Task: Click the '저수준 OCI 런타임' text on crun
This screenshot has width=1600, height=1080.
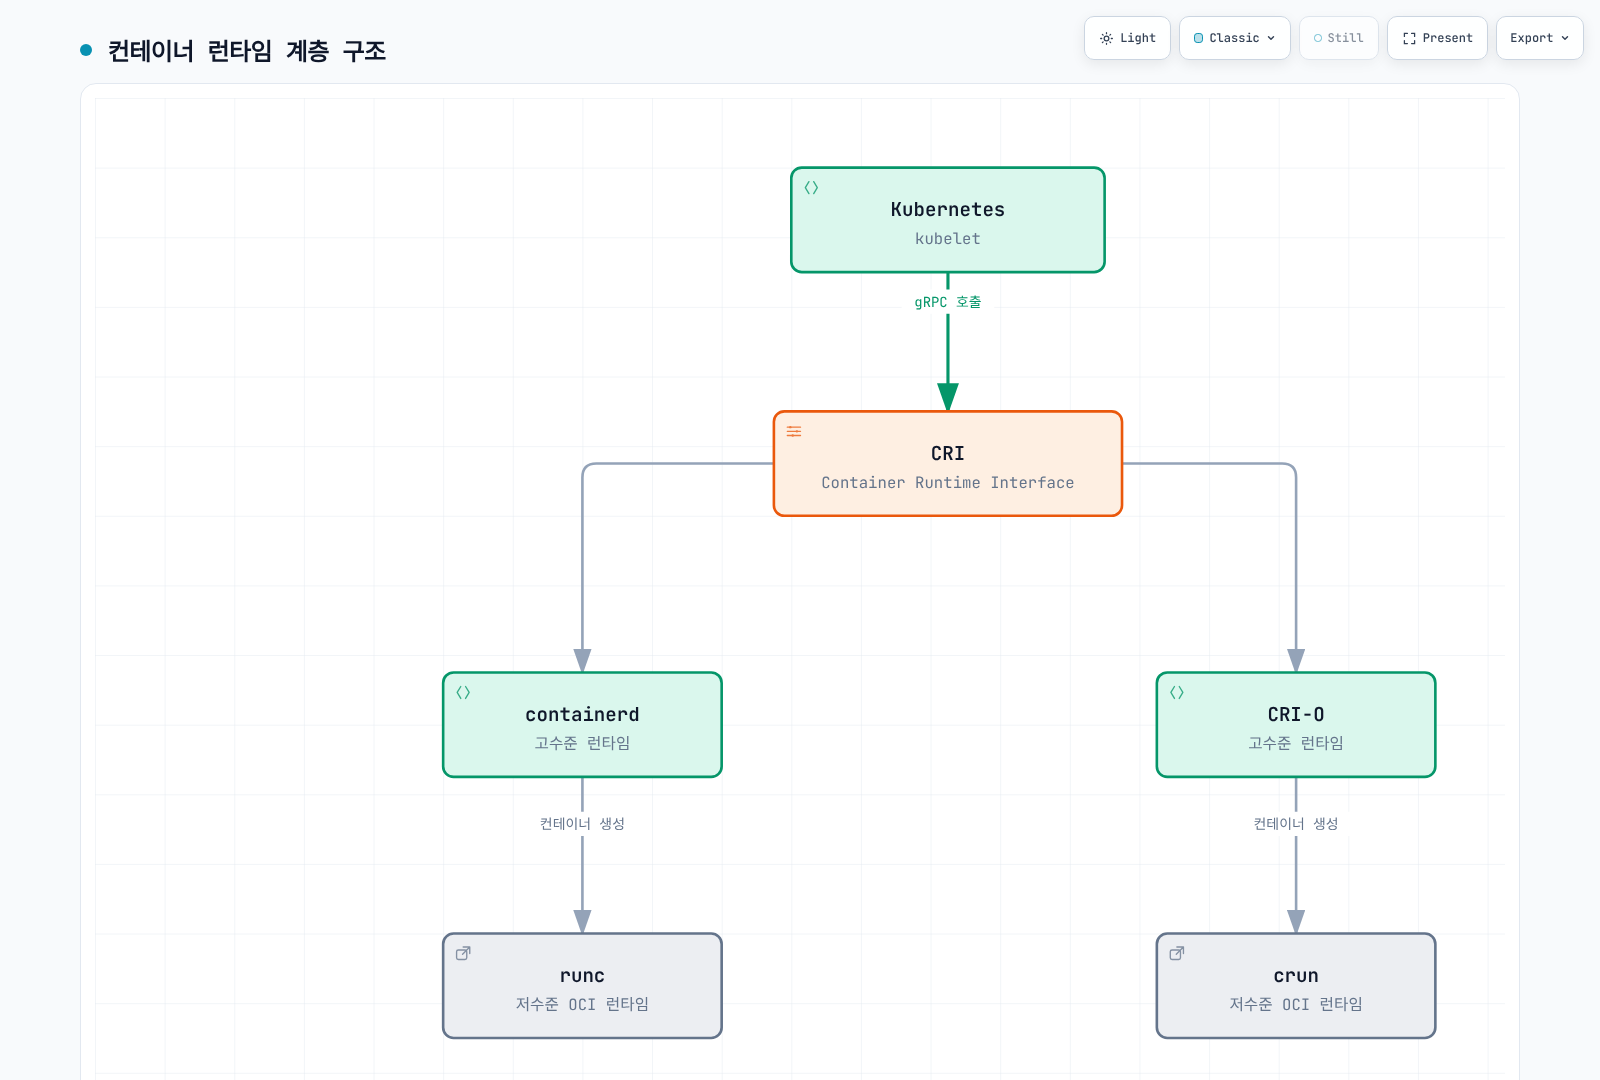Action: point(1296,1004)
